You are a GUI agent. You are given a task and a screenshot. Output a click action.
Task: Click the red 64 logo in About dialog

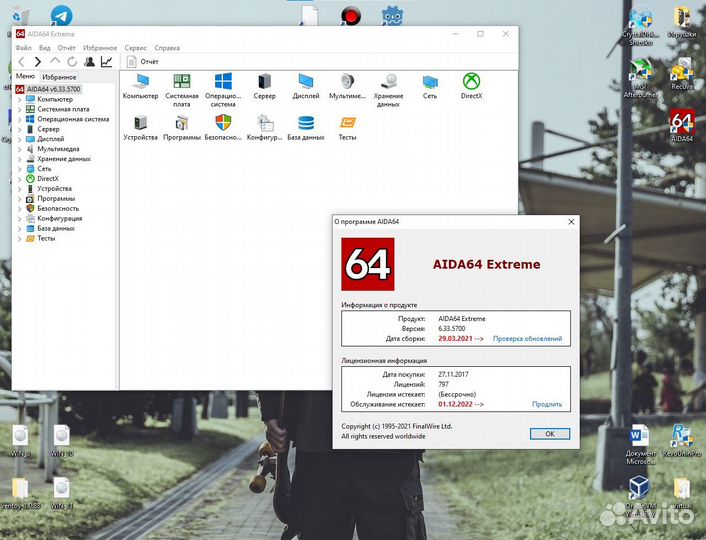coord(367,264)
